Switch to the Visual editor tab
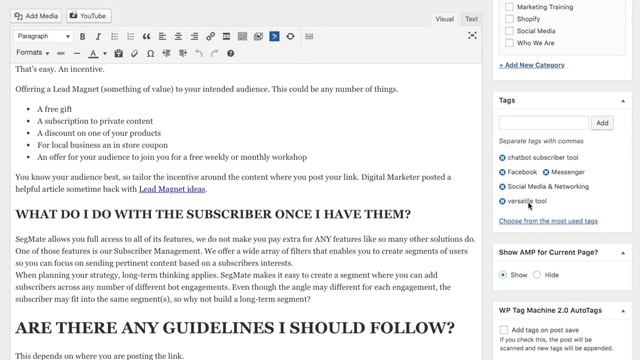The image size is (640, 360). [444, 19]
